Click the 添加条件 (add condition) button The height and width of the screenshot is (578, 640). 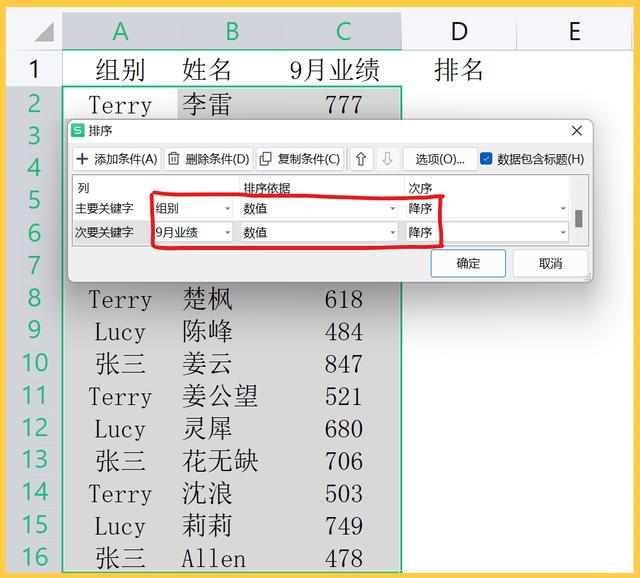[117, 158]
